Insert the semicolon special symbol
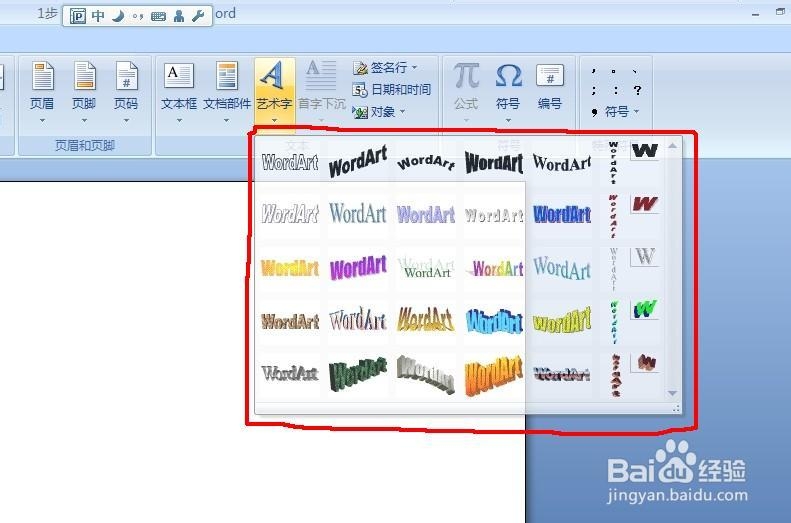 click(x=594, y=91)
